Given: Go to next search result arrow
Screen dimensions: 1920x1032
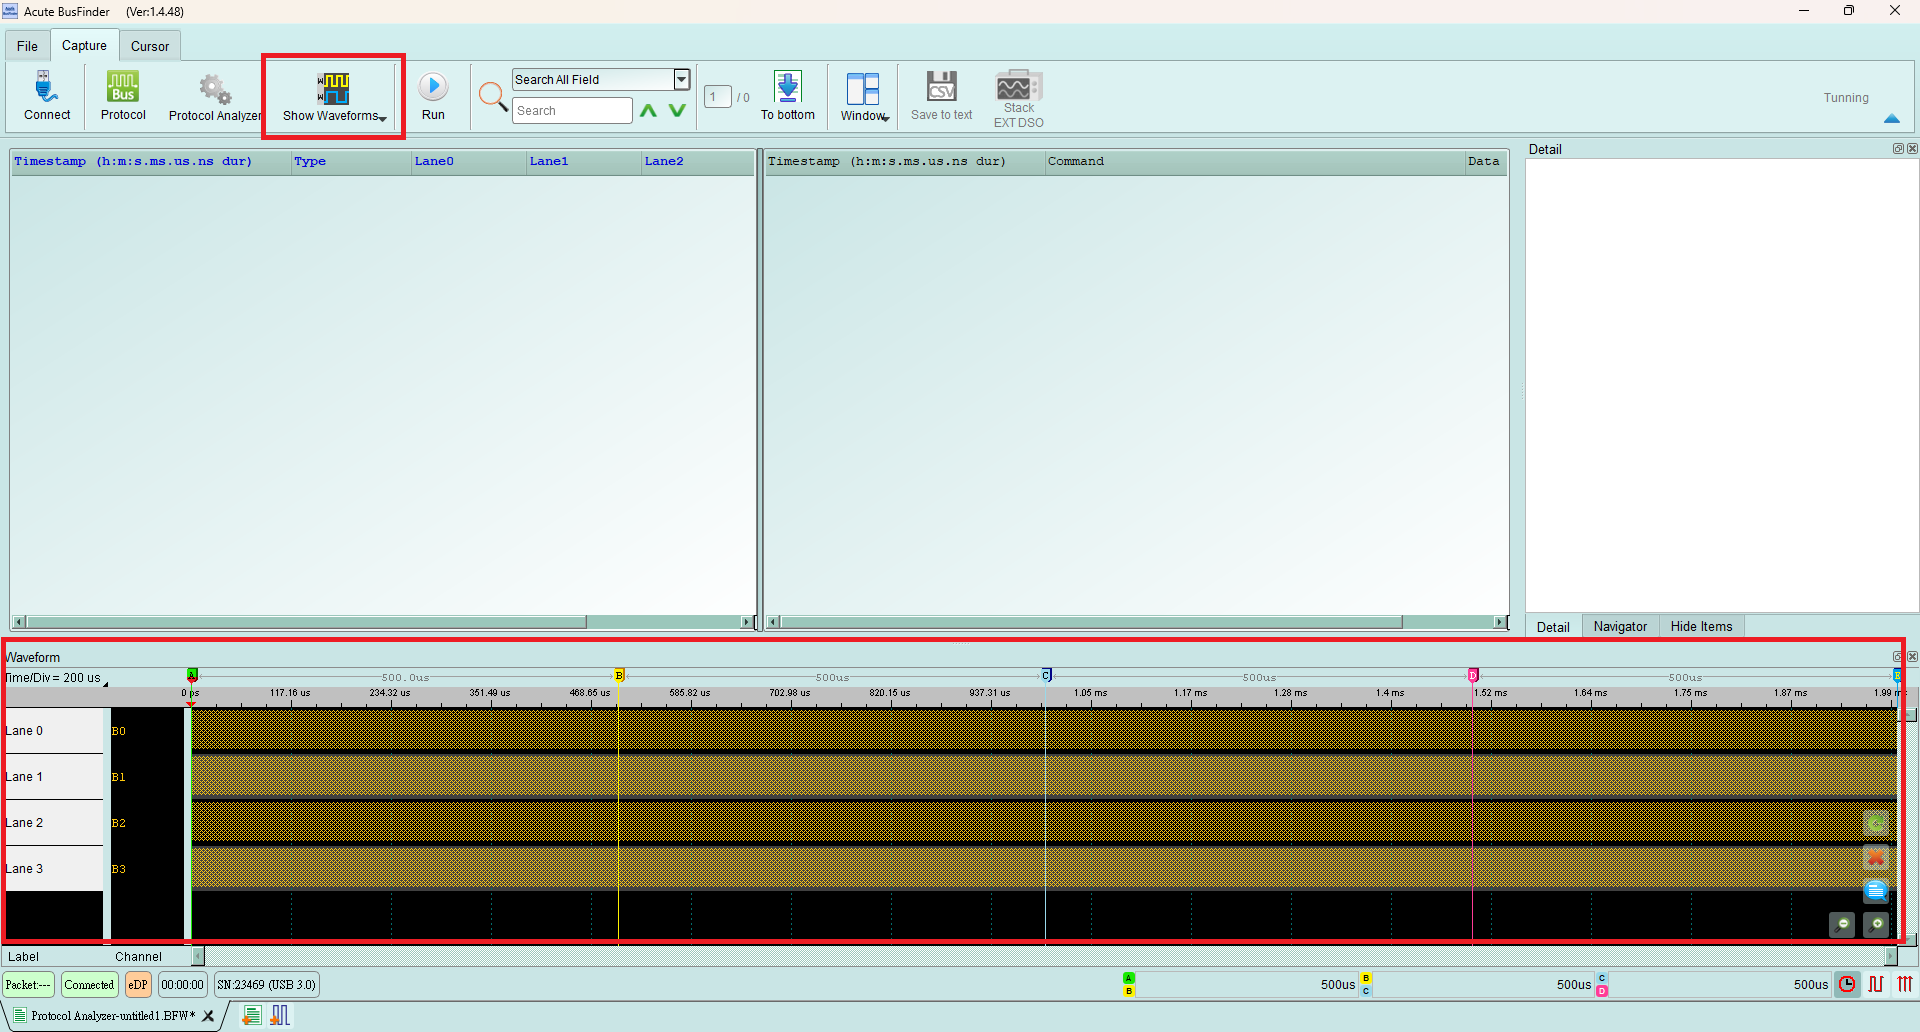Looking at the screenshot, I should (x=678, y=111).
